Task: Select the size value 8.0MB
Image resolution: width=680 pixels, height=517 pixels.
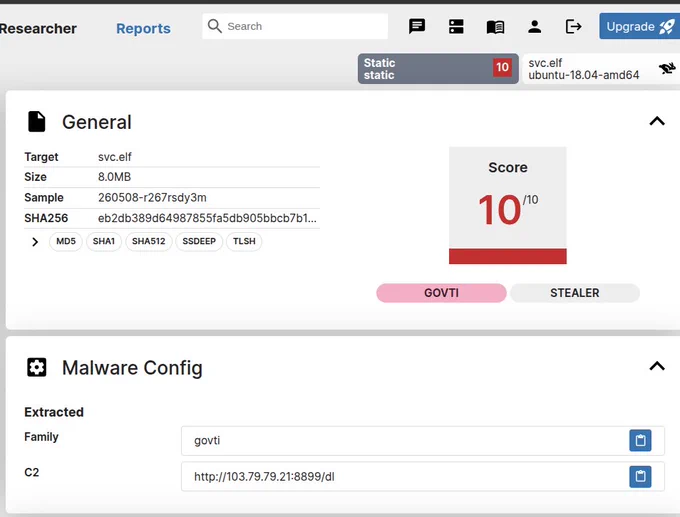Action: [x=114, y=177]
